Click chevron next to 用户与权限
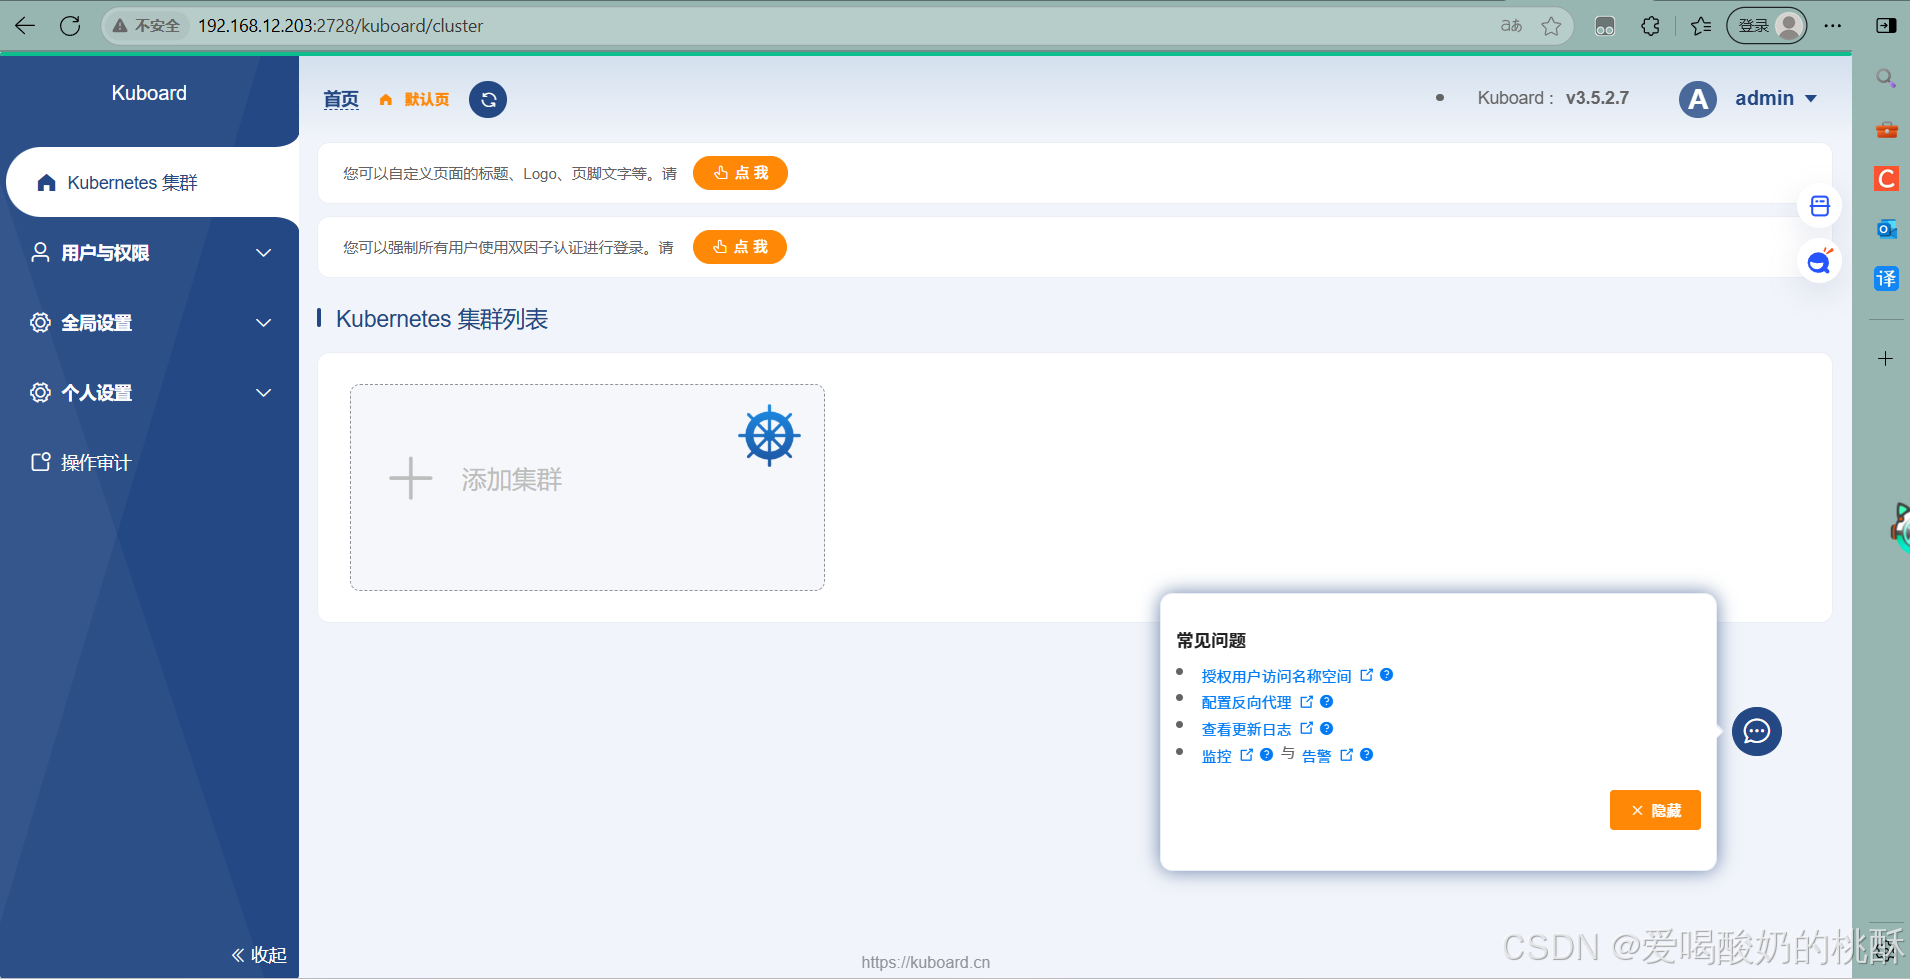The height and width of the screenshot is (979, 1910). (x=264, y=253)
